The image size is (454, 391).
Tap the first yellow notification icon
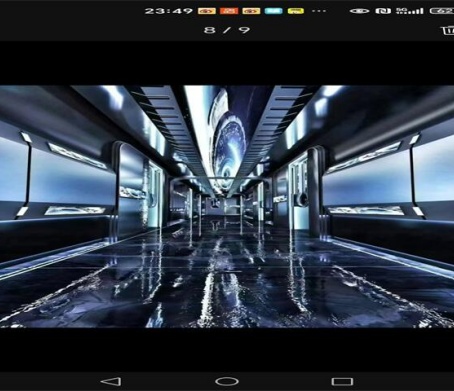207,11
